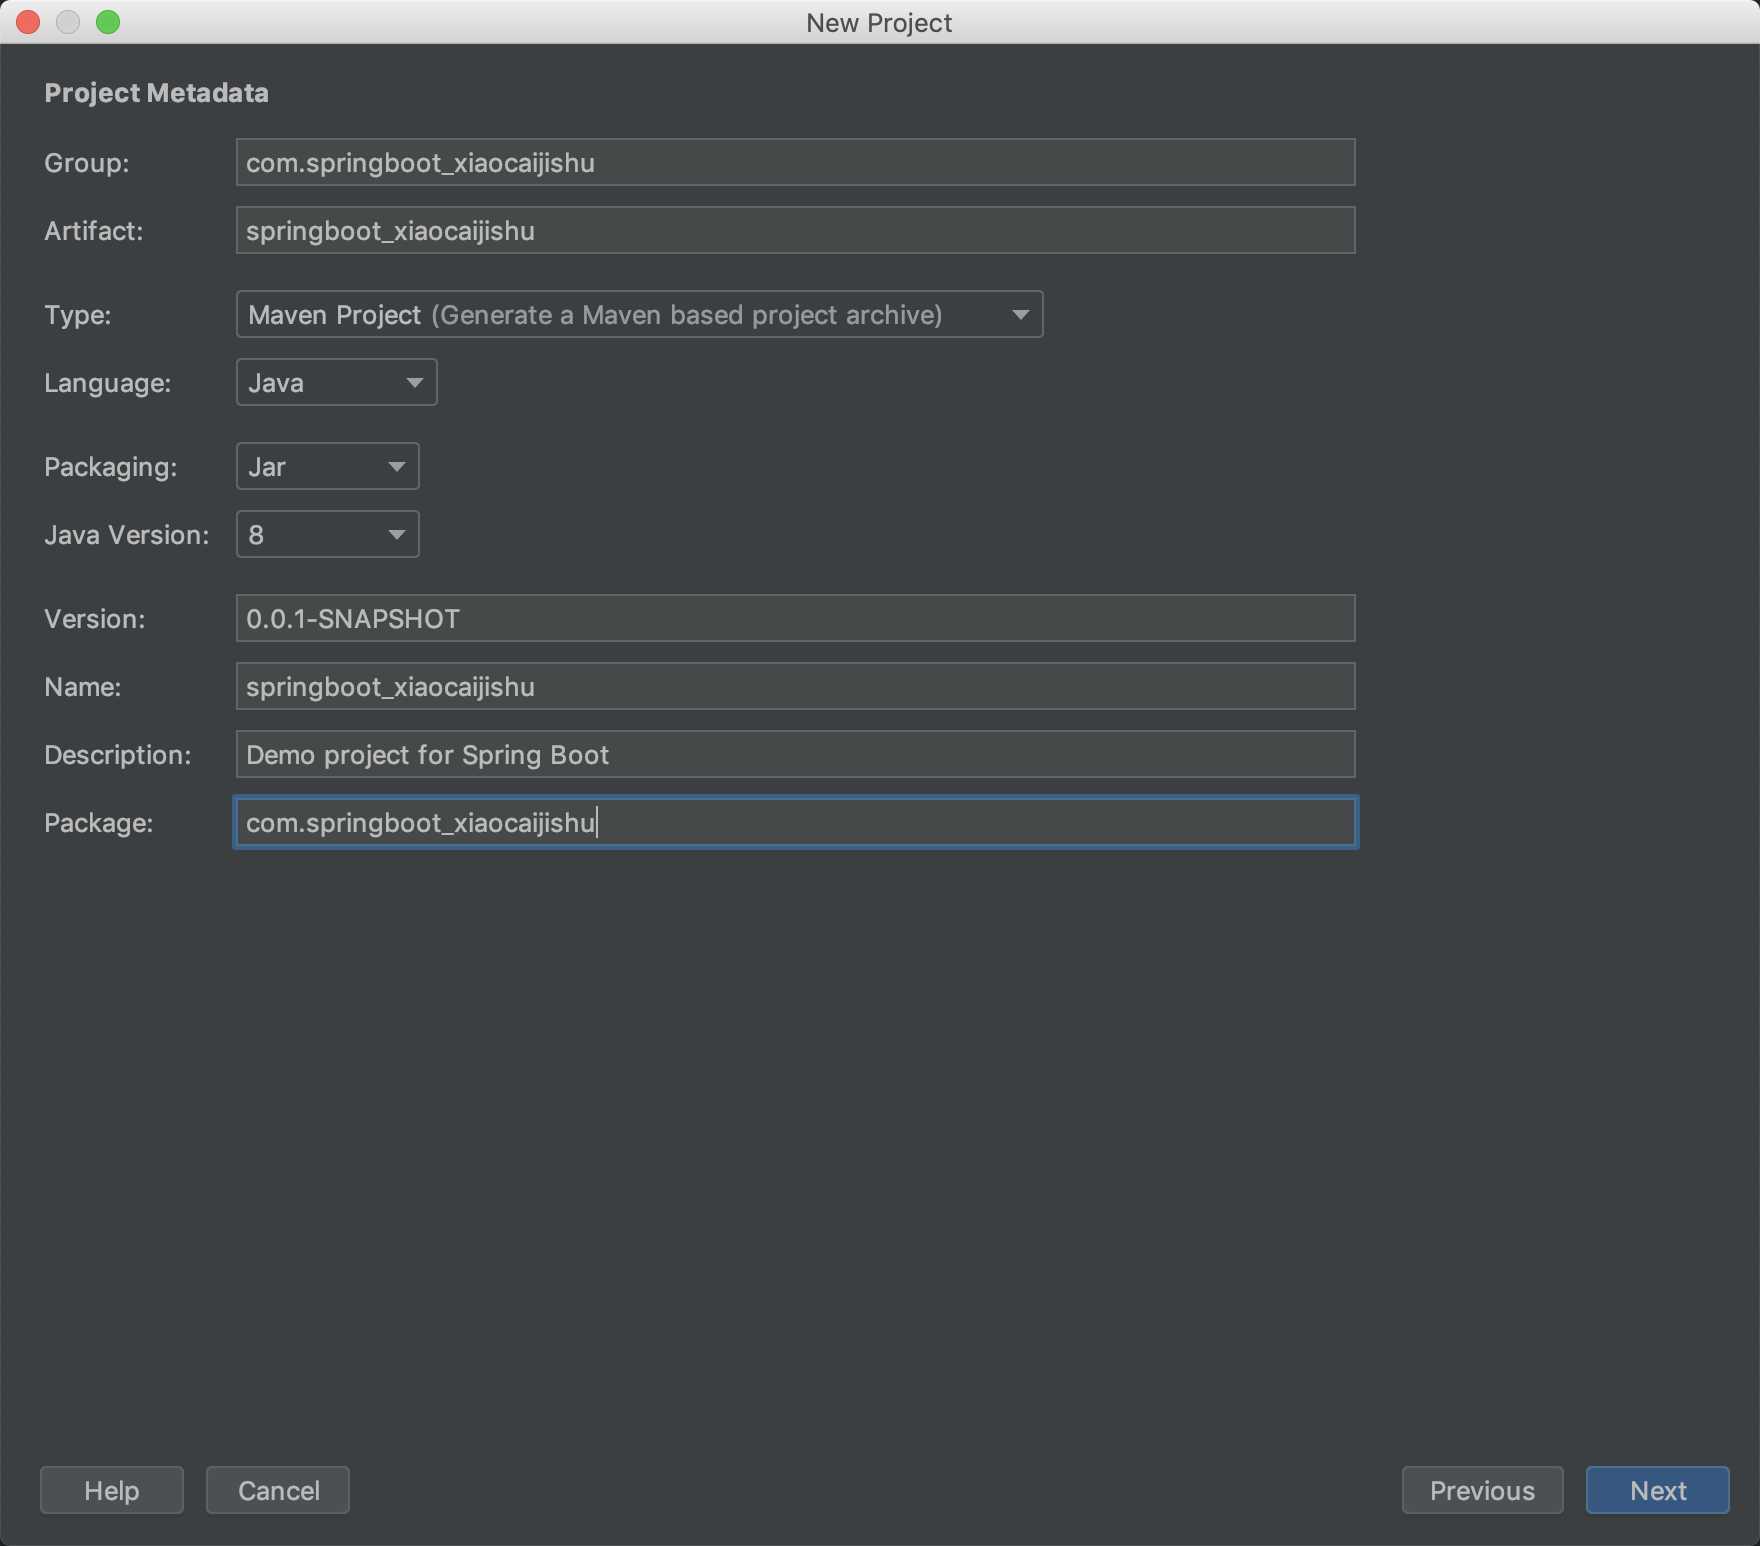Close the New Project window with red button
1760x1546 pixels.
28,22
